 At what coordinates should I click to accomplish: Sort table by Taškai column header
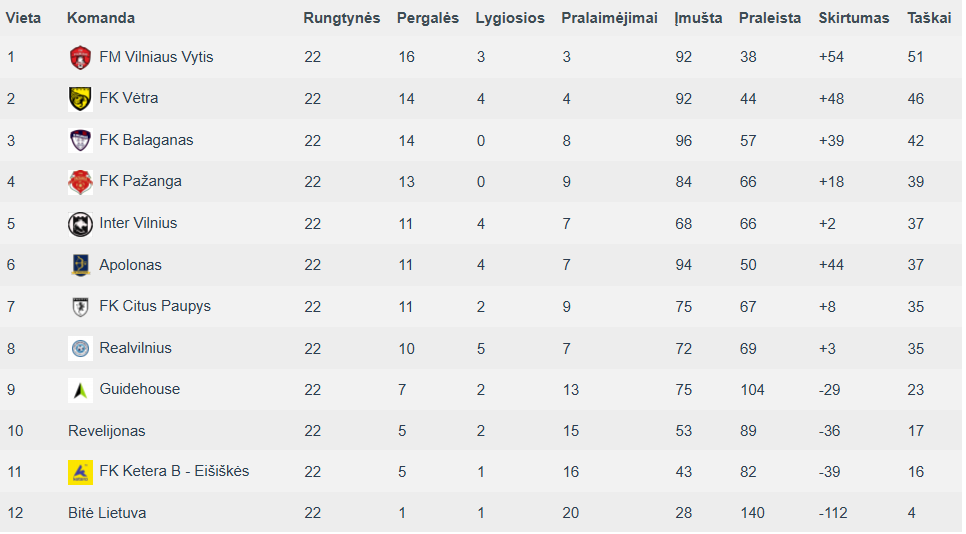point(929,18)
